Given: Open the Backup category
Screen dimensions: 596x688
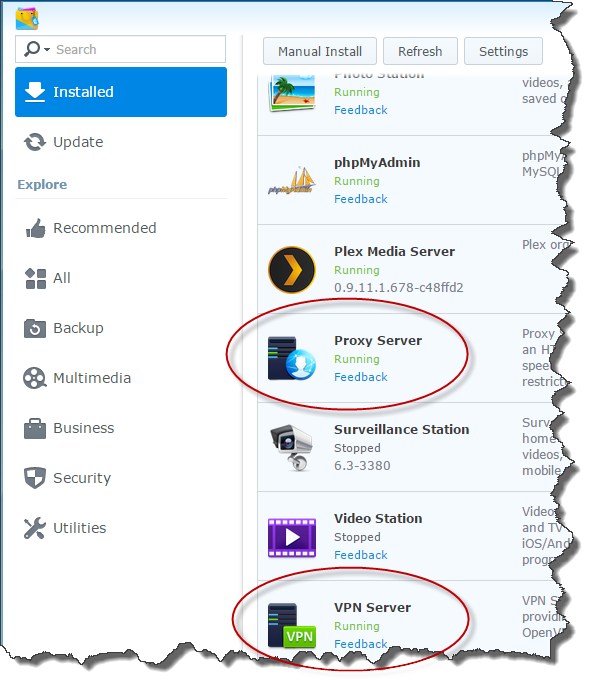Looking at the screenshot, I should [121, 328].
